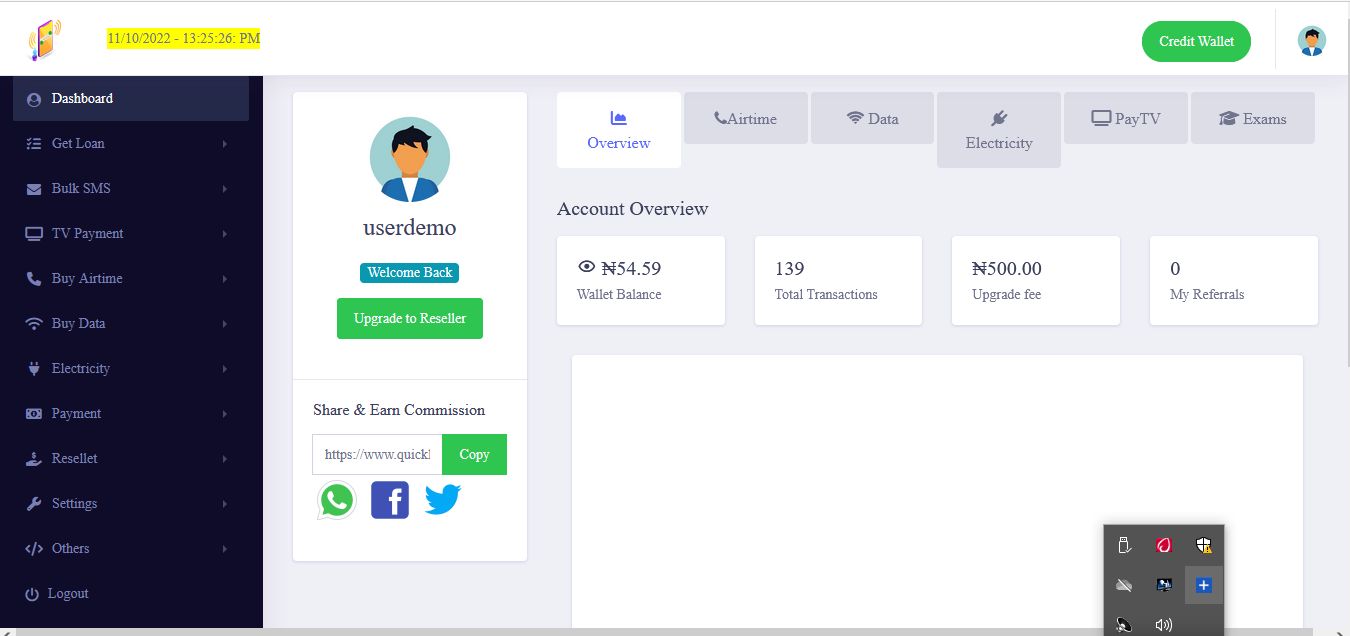Click the date and time display
Viewport: 1350px width, 636px height.
point(184,39)
